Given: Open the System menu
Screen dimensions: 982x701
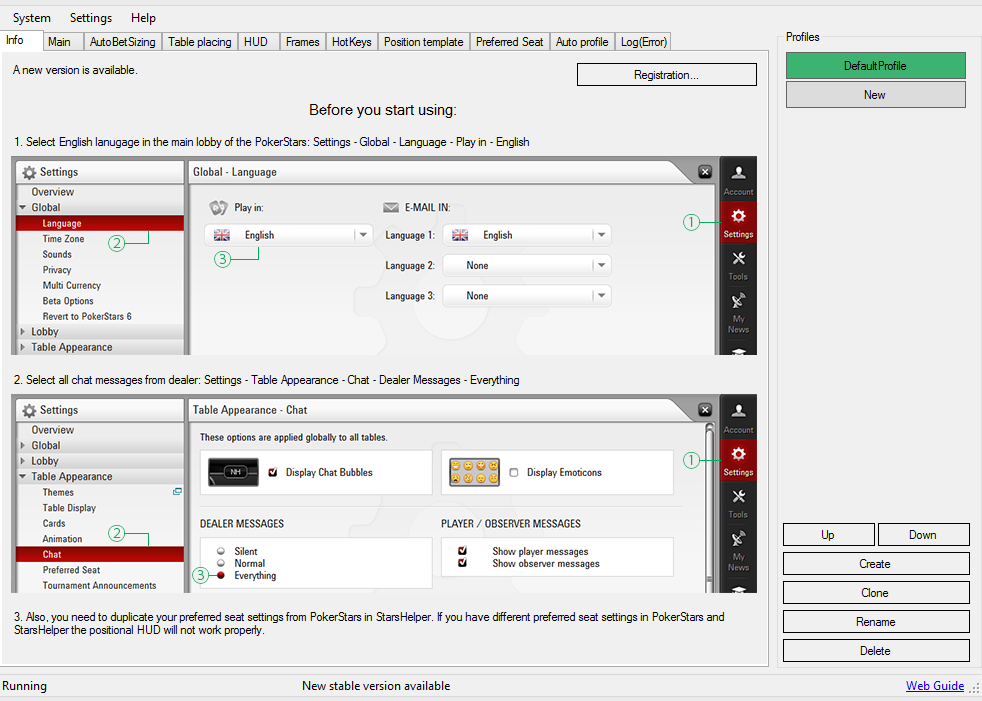Looking at the screenshot, I should click(31, 18).
